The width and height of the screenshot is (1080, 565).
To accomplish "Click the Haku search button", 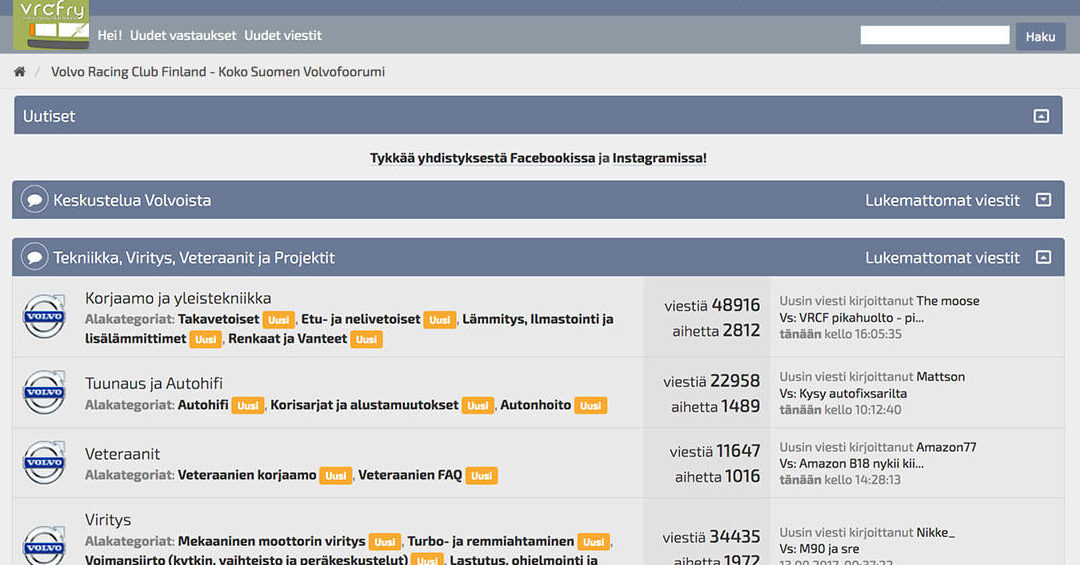I will click(x=1040, y=37).
